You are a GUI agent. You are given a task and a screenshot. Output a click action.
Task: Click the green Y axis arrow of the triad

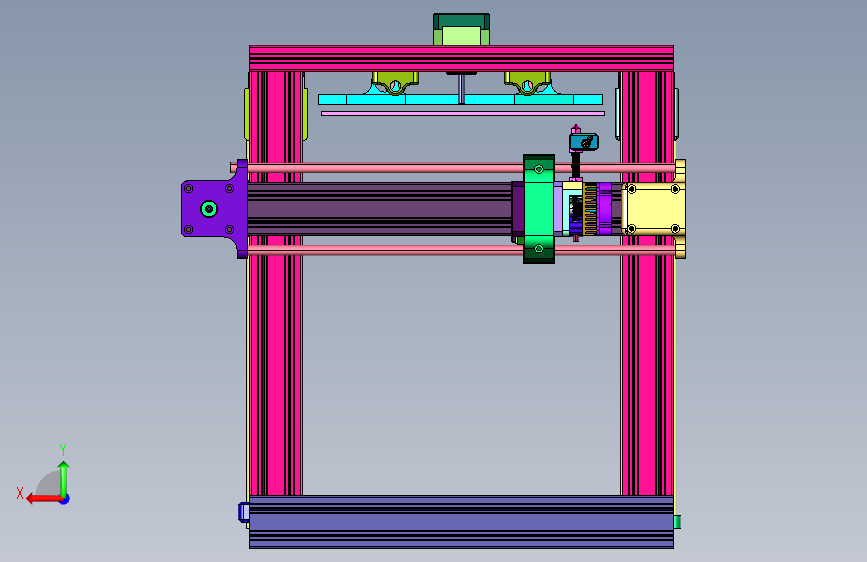point(64,478)
